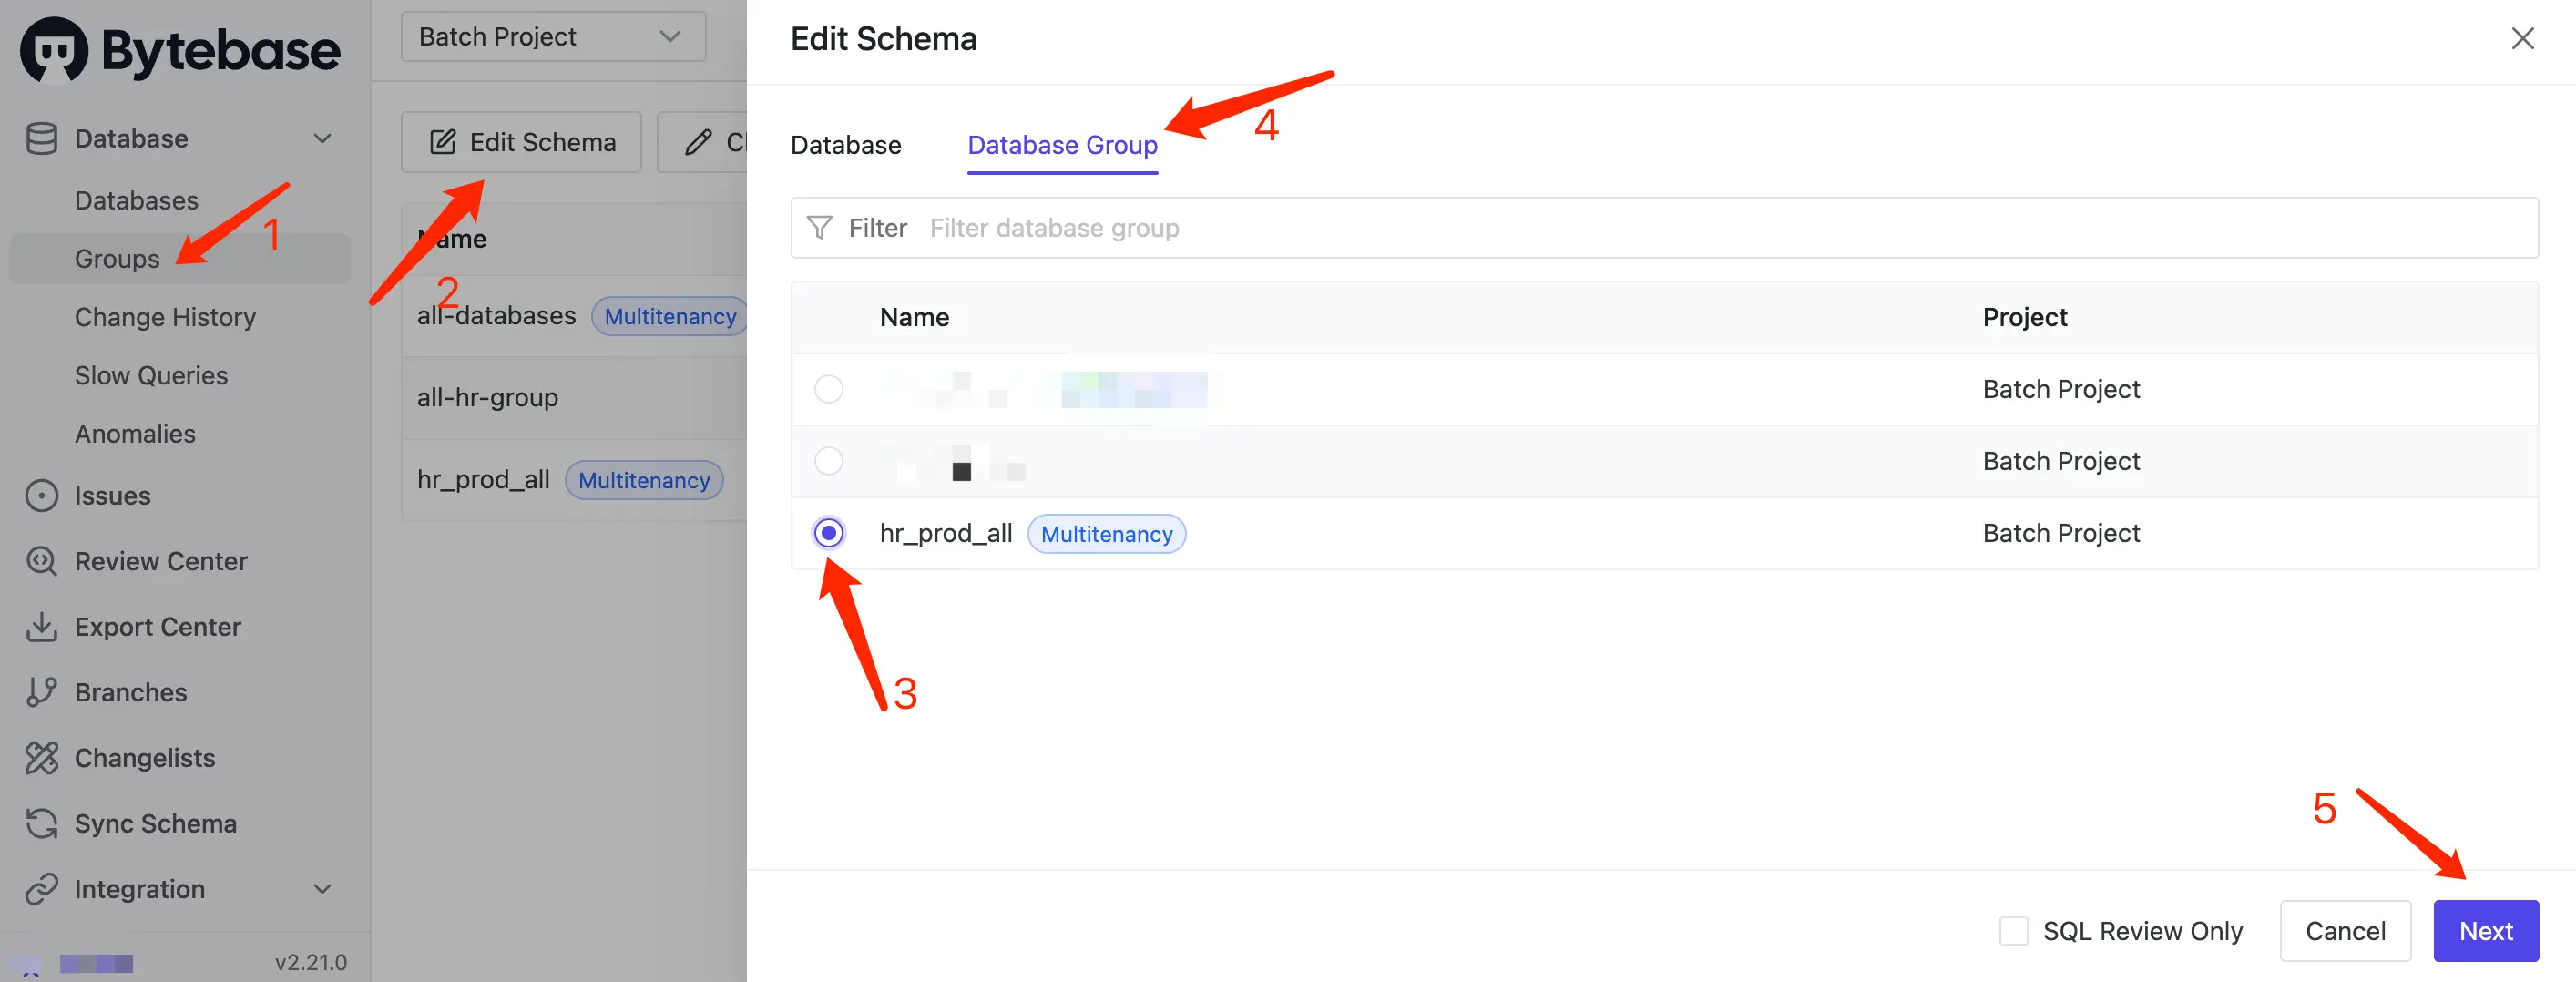Switch to the Database tab

(845, 145)
